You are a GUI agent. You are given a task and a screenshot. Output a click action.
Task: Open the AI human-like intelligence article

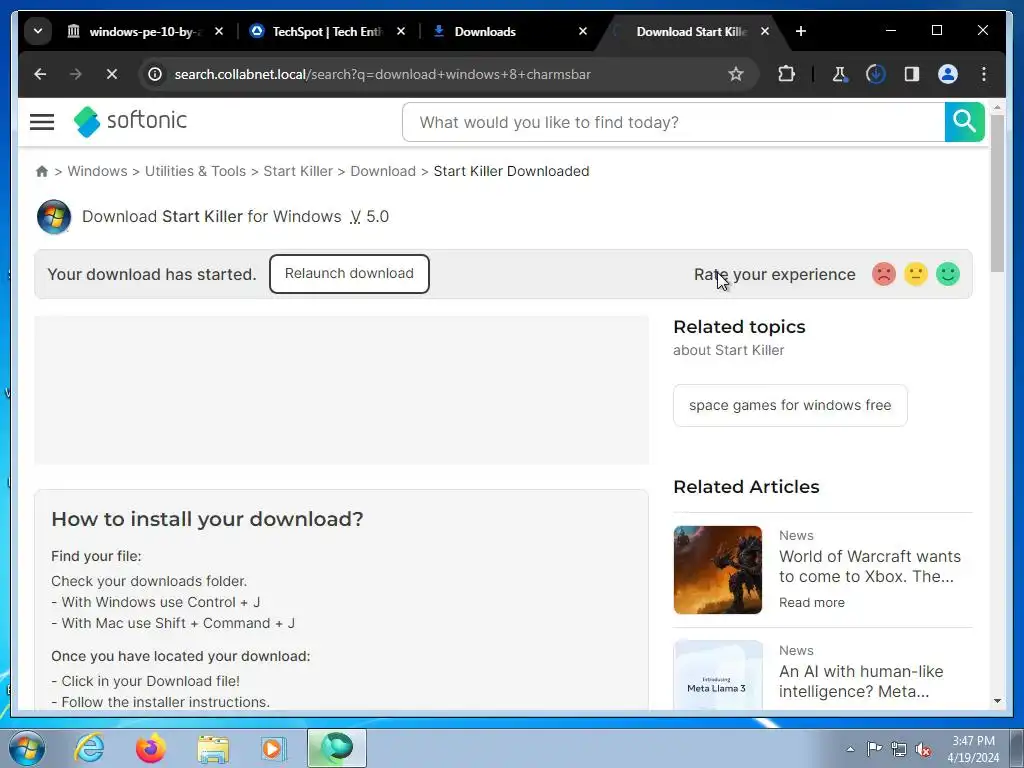coord(861,681)
